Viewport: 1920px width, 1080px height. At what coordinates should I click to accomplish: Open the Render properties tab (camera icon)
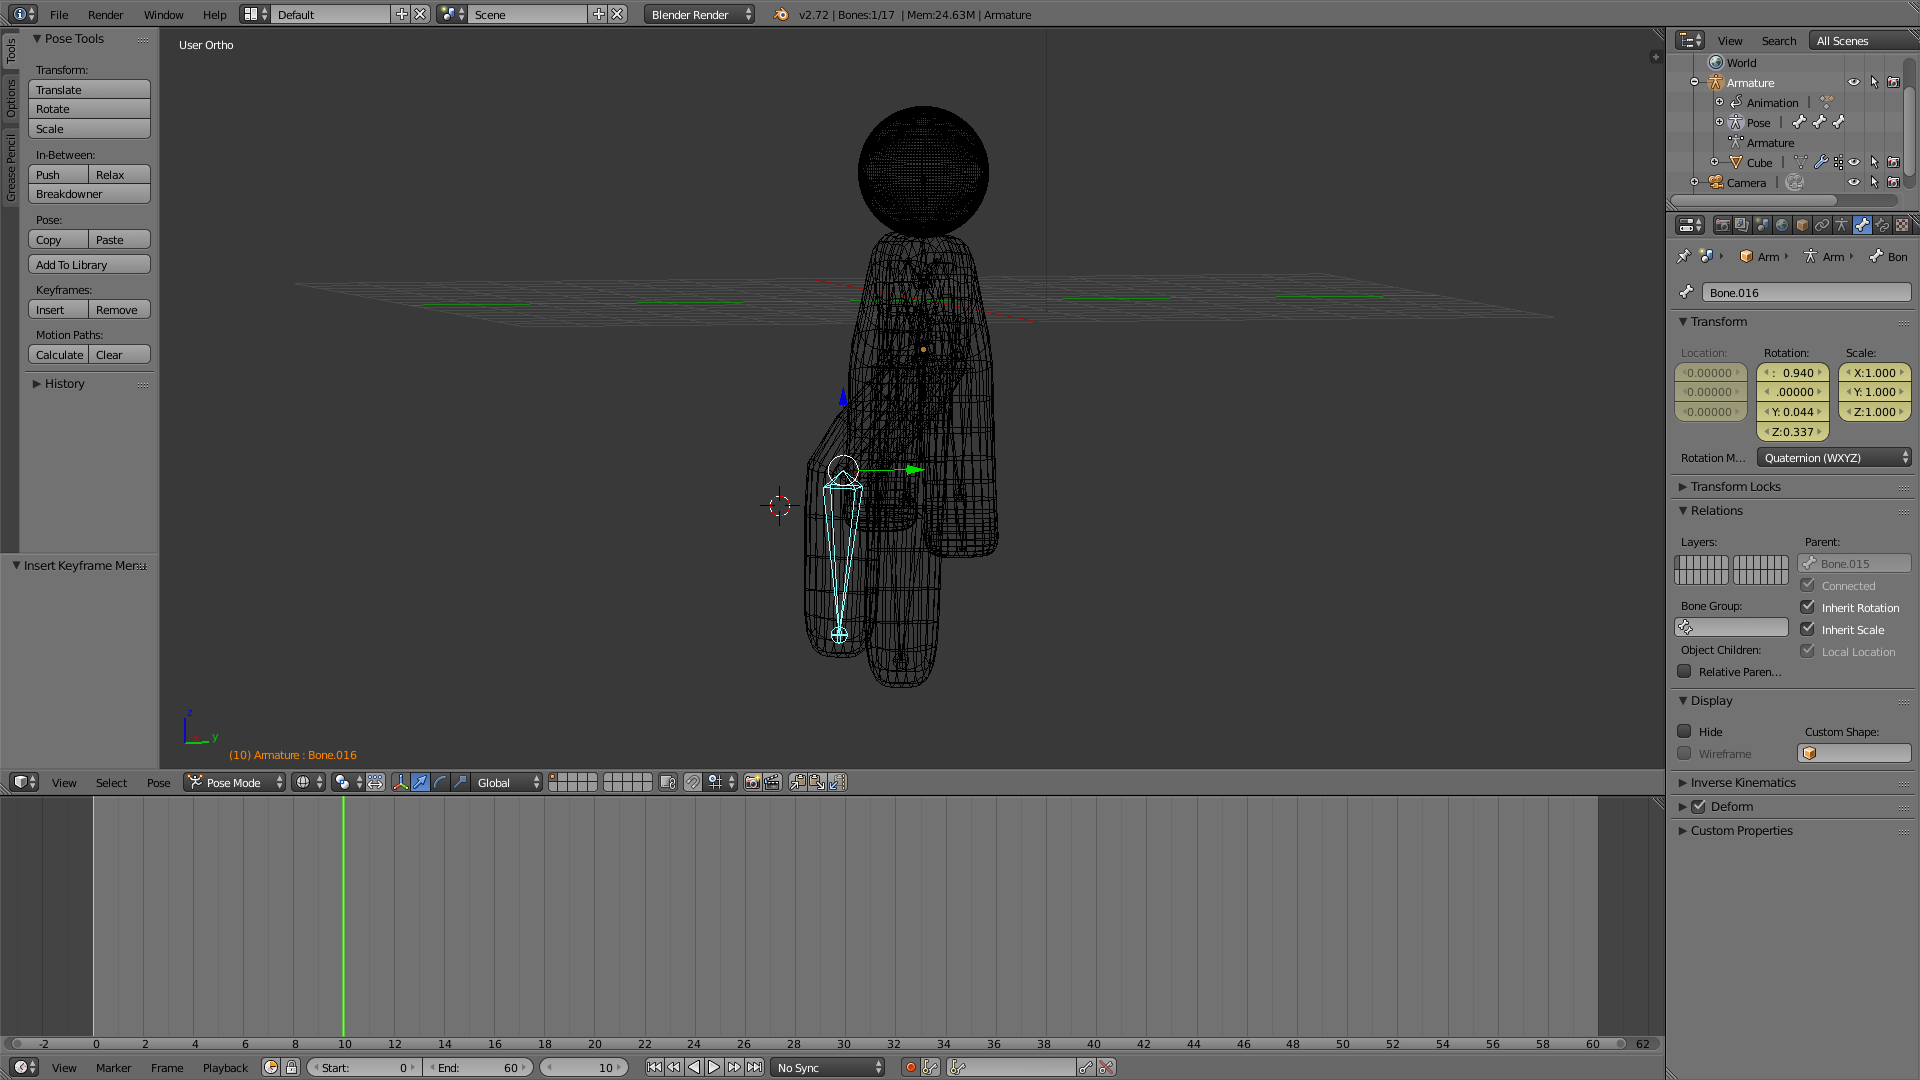coord(1723,225)
